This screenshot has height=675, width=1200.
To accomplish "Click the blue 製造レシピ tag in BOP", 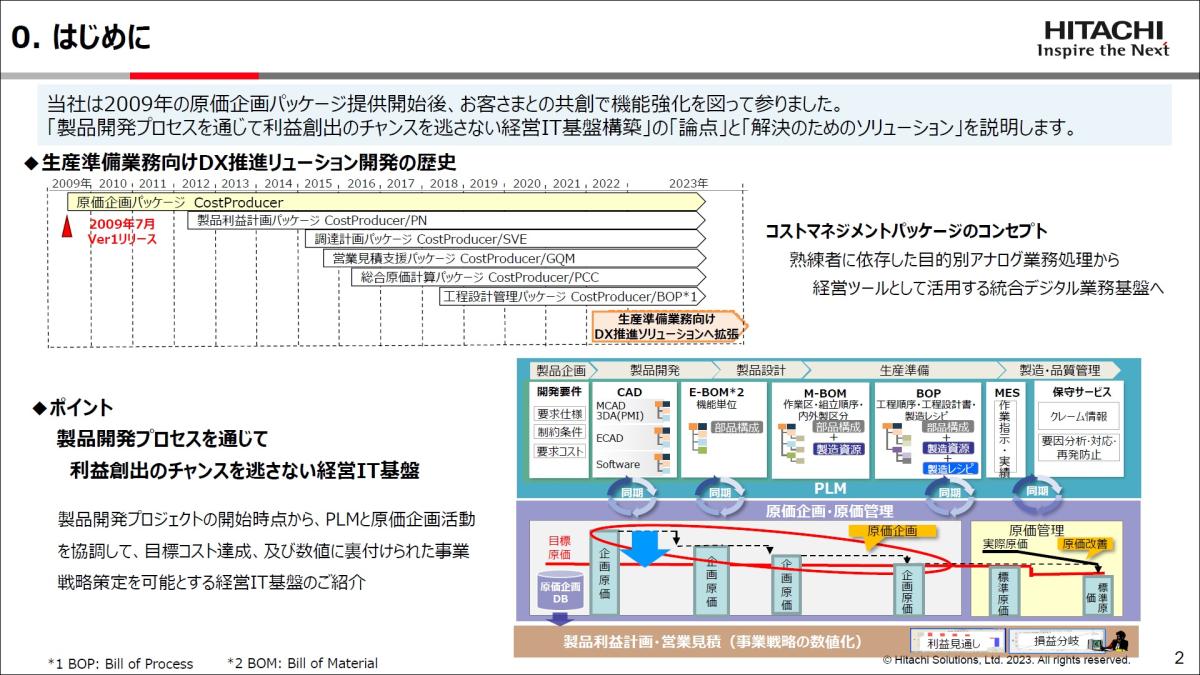I will point(949,468).
